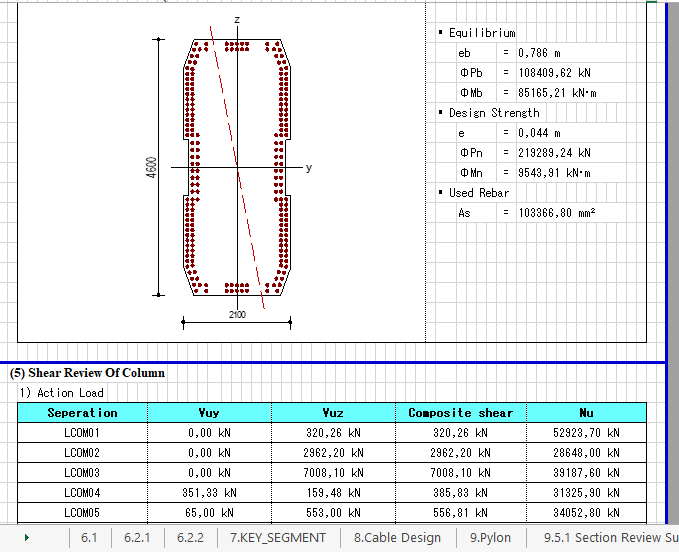Switch to the 9.Pylon sheet tab
679x552 pixels.
click(490, 538)
